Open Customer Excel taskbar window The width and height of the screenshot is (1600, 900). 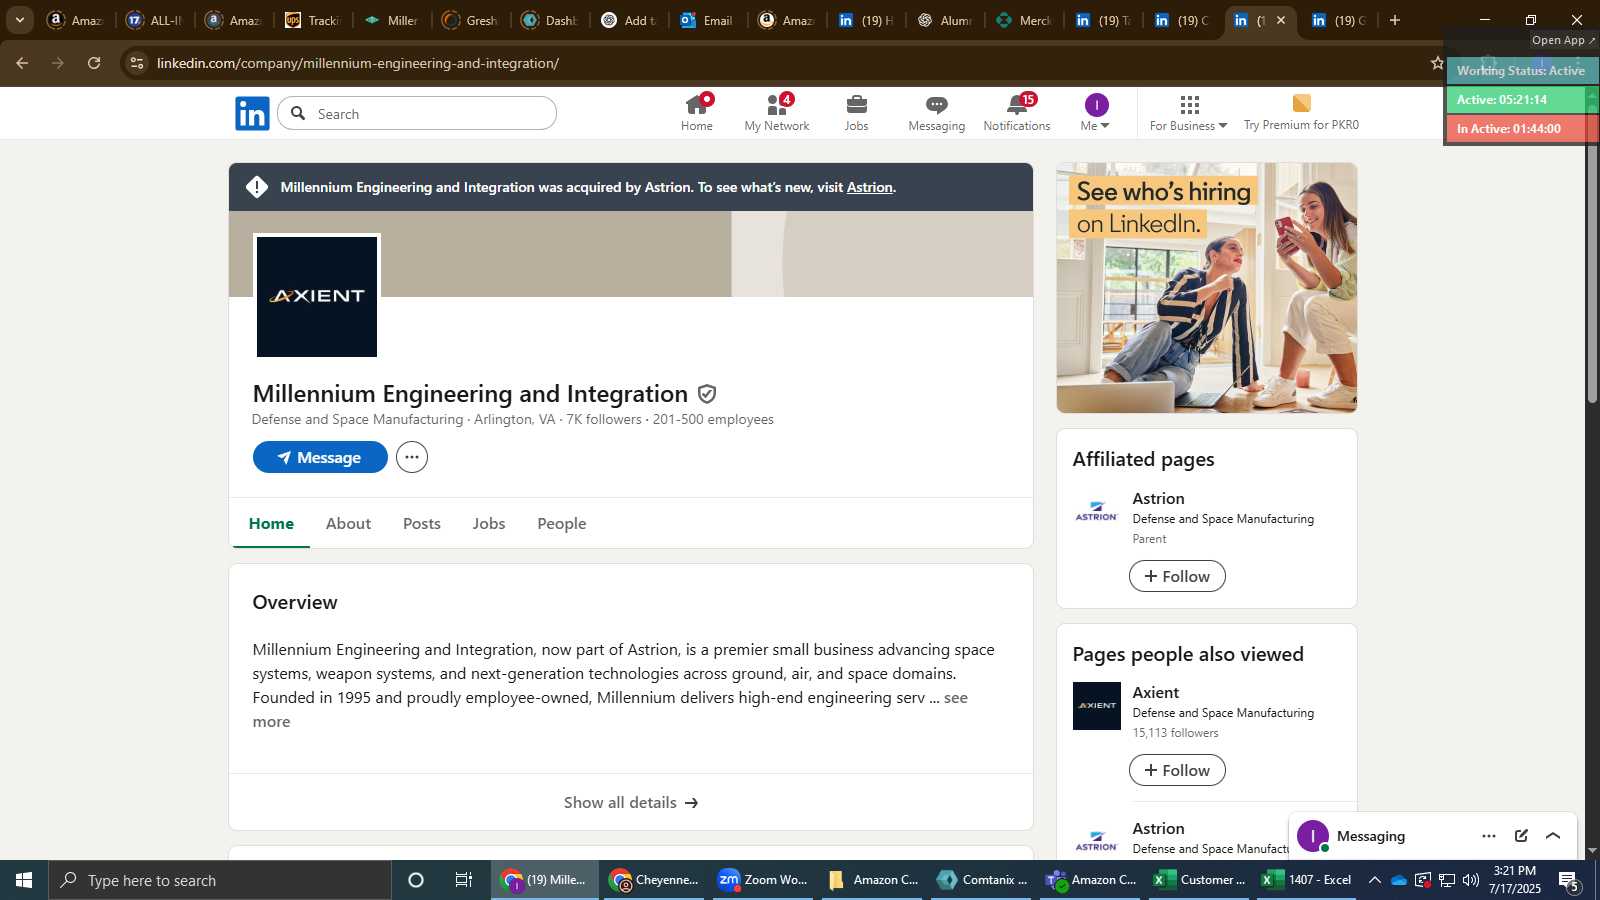(1199, 880)
